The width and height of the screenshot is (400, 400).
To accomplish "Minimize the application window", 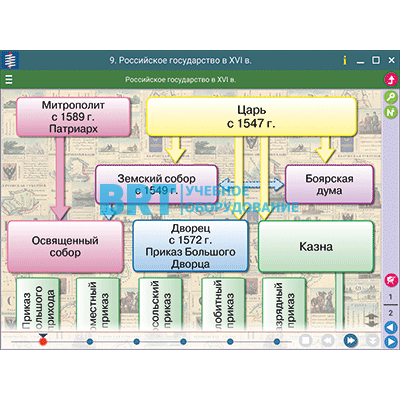I will tap(360, 62).
